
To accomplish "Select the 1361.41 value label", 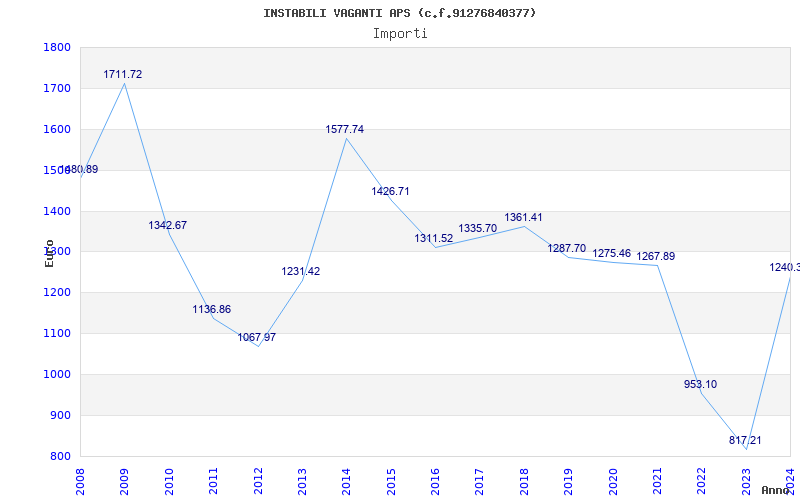I will click(523, 217).
